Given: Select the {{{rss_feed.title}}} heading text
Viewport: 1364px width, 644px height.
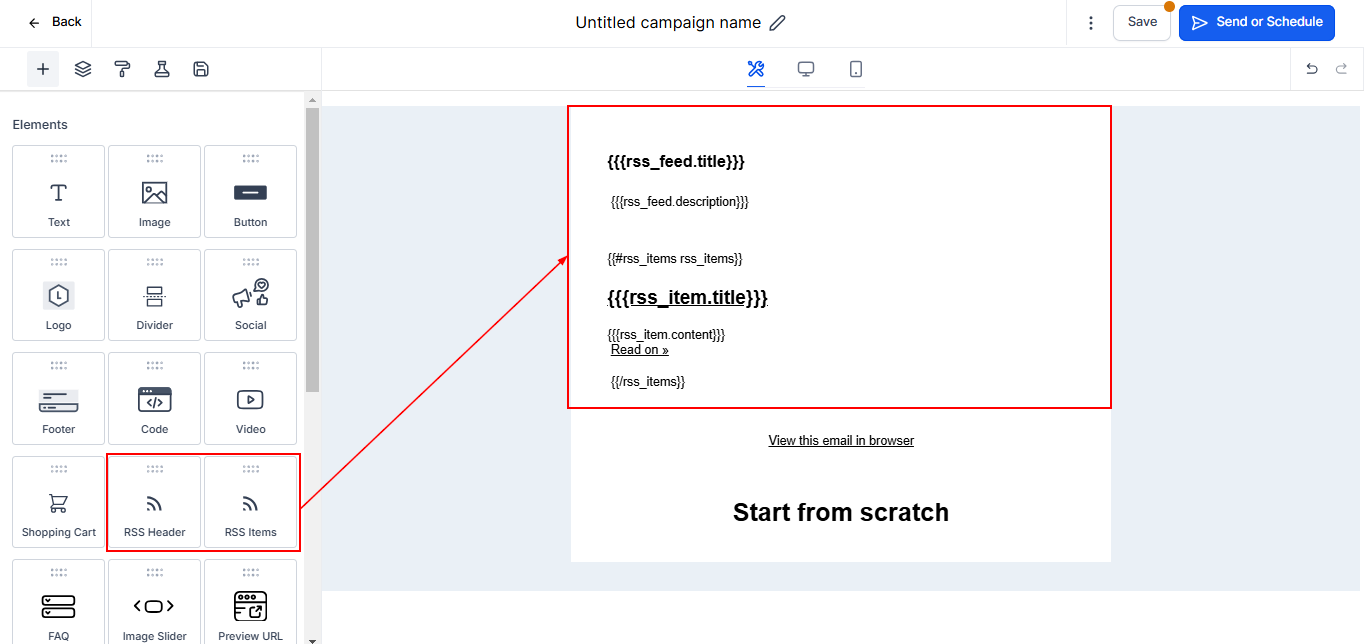Looking at the screenshot, I should [676, 161].
